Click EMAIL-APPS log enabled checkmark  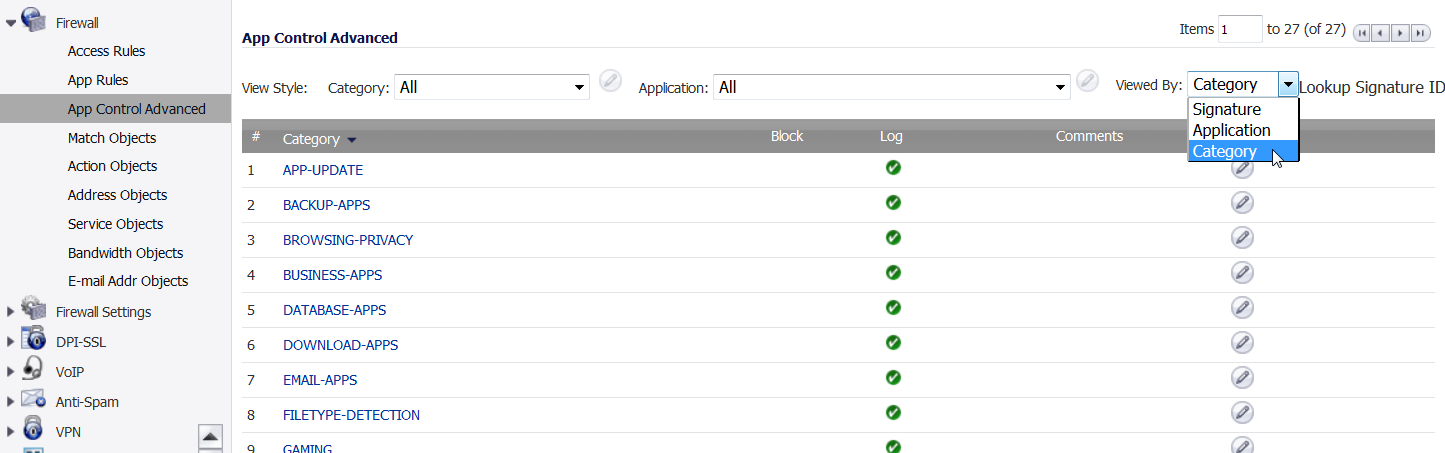[x=893, y=378]
